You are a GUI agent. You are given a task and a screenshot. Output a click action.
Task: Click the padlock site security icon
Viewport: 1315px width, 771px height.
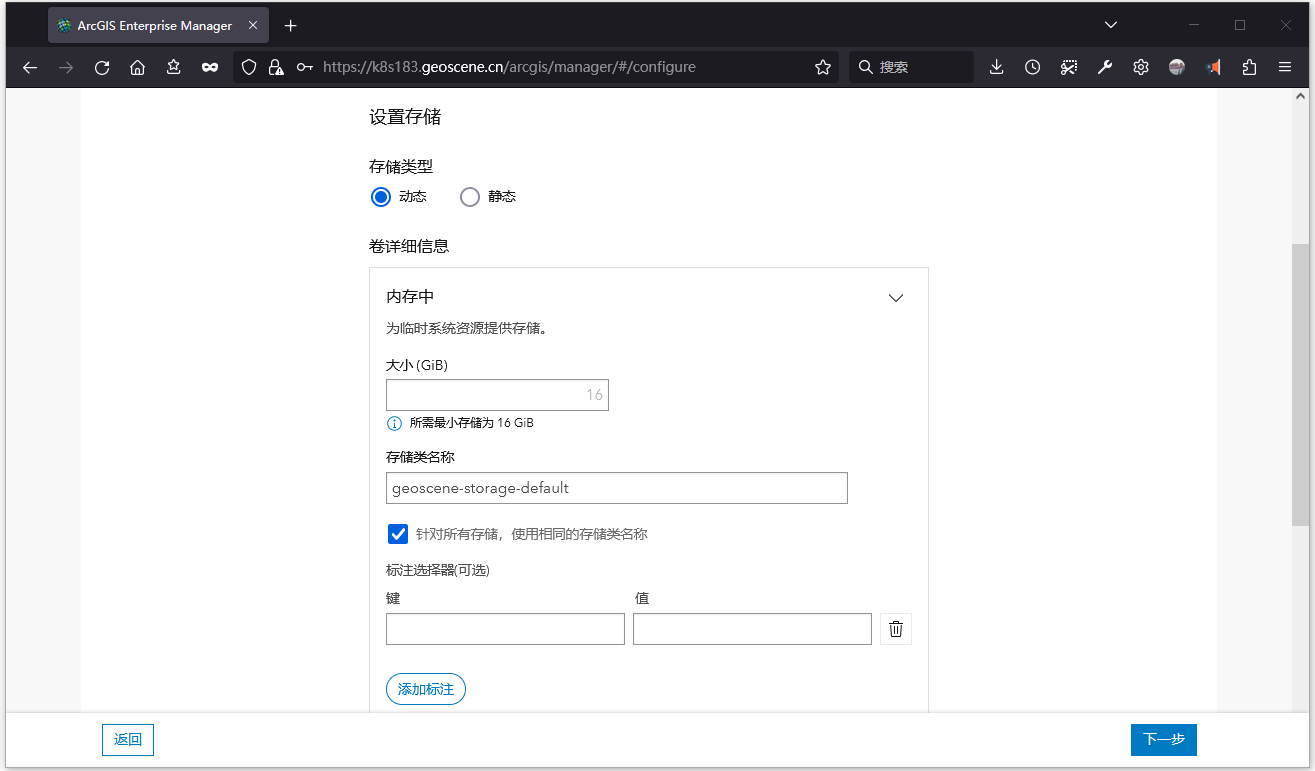pos(275,67)
